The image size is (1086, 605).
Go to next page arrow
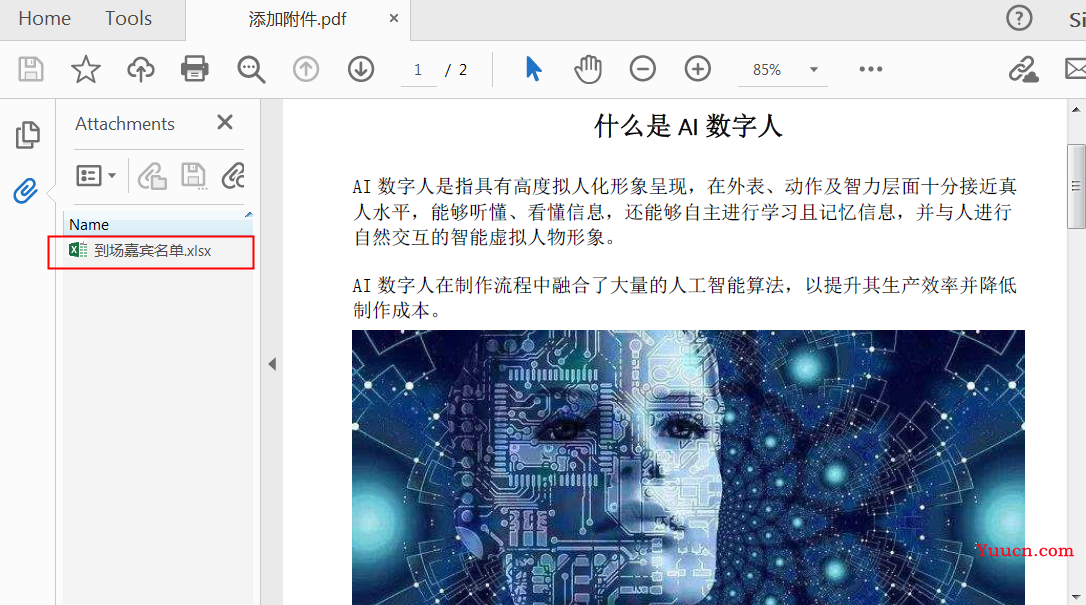click(361, 69)
